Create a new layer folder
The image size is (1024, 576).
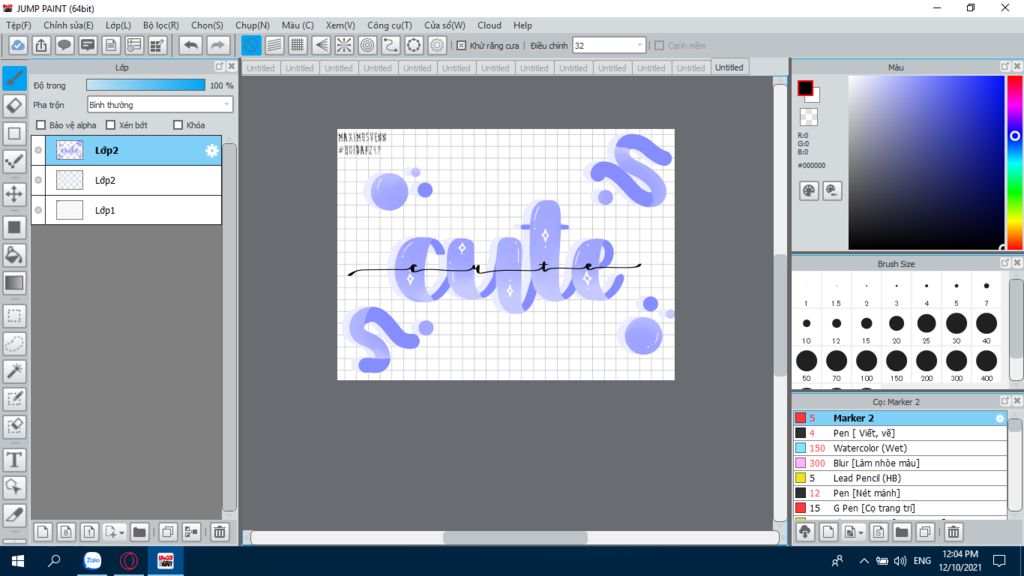pyautogui.click(x=139, y=532)
